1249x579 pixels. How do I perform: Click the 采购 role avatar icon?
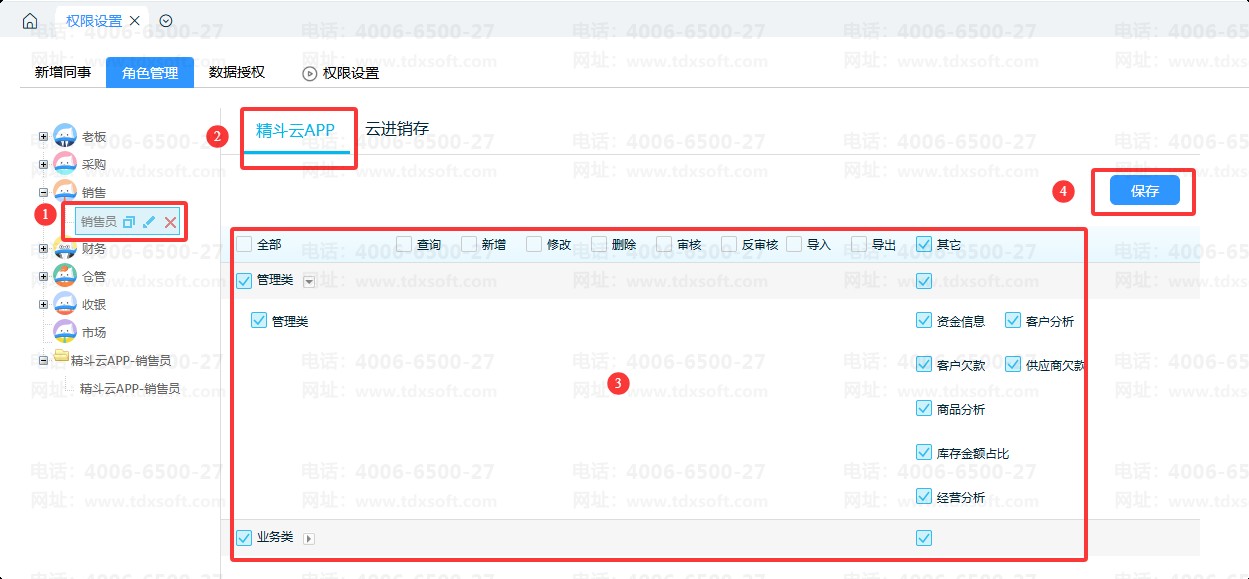click(65, 164)
